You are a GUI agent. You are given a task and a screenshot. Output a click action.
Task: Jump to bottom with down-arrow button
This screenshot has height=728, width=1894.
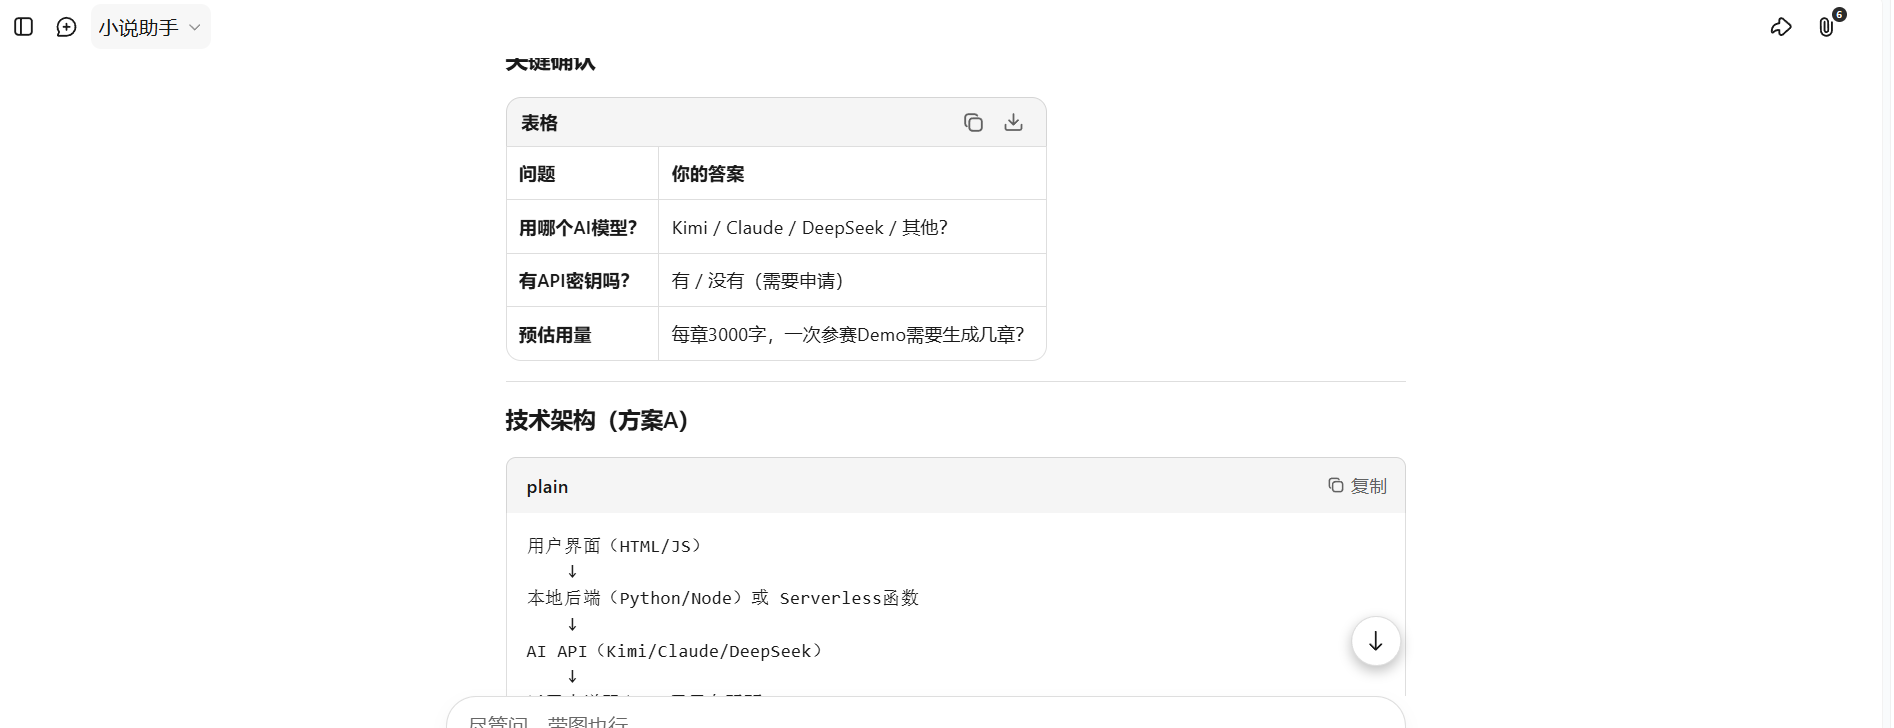tap(1375, 641)
